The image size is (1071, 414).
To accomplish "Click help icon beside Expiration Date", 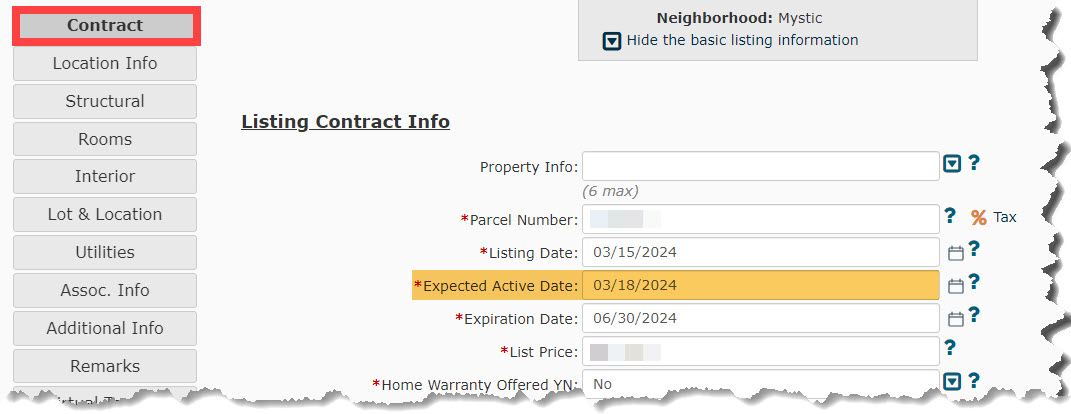I will pyautogui.click(x=974, y=314).
